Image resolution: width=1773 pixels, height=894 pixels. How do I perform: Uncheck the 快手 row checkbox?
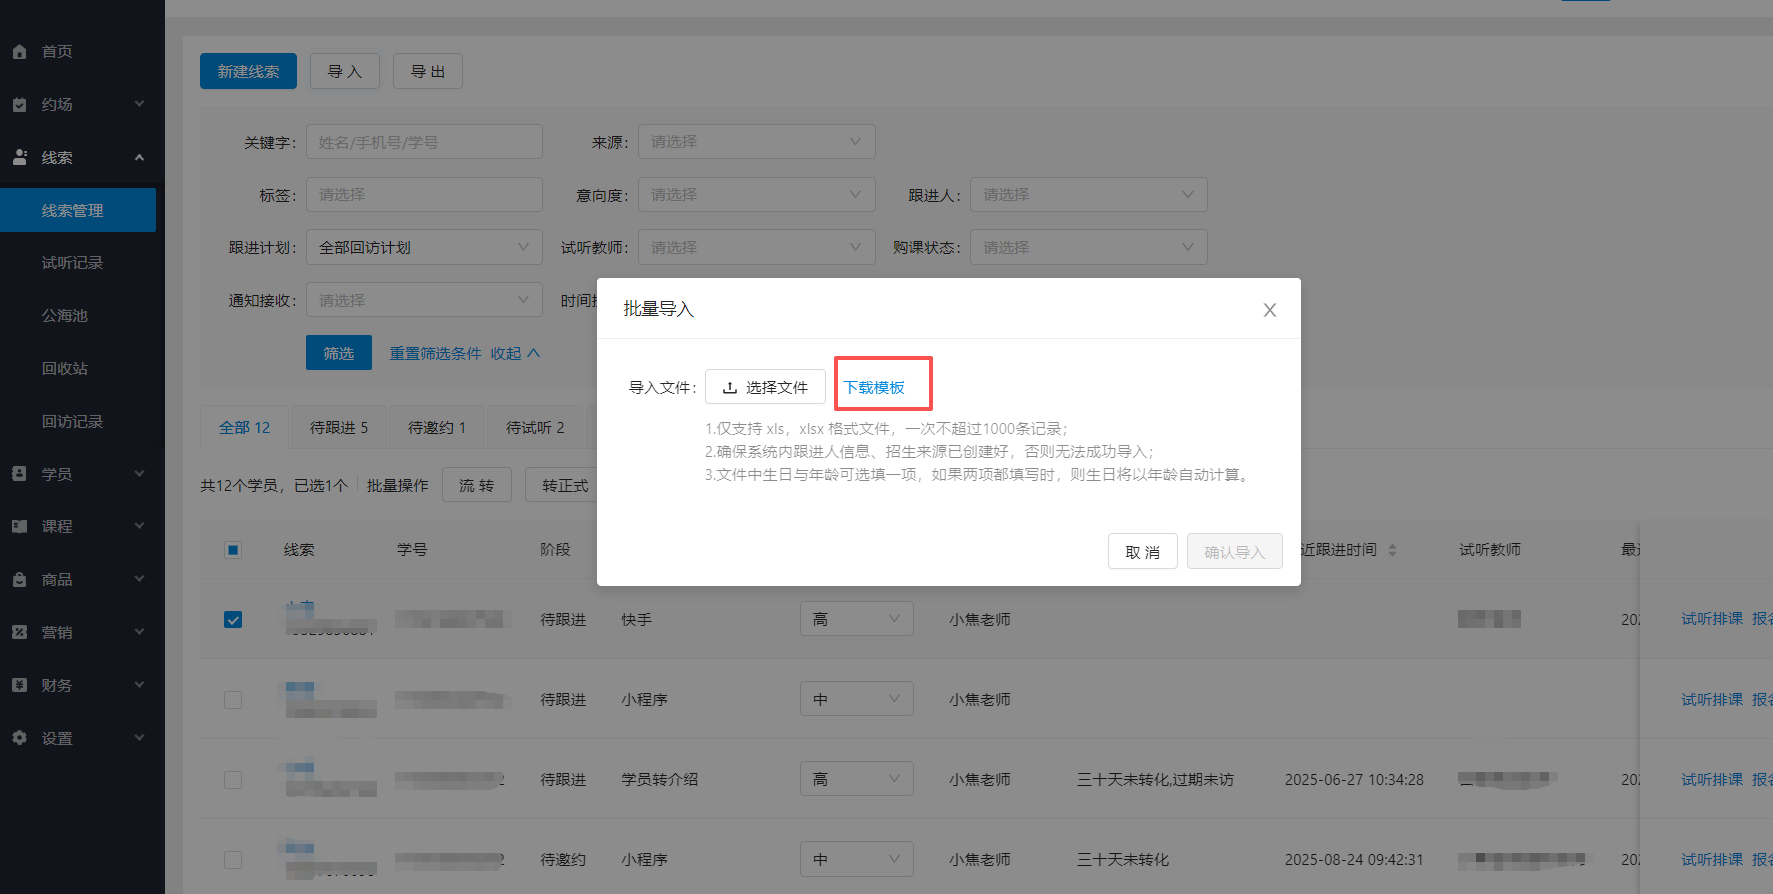point(233,620)
